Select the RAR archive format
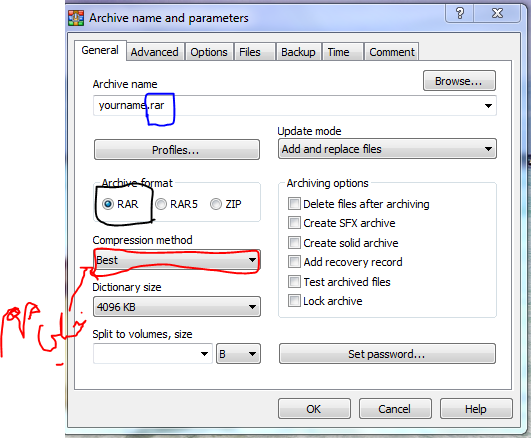The height and width of the screenshot is (438, 531). tap(108, 204)
